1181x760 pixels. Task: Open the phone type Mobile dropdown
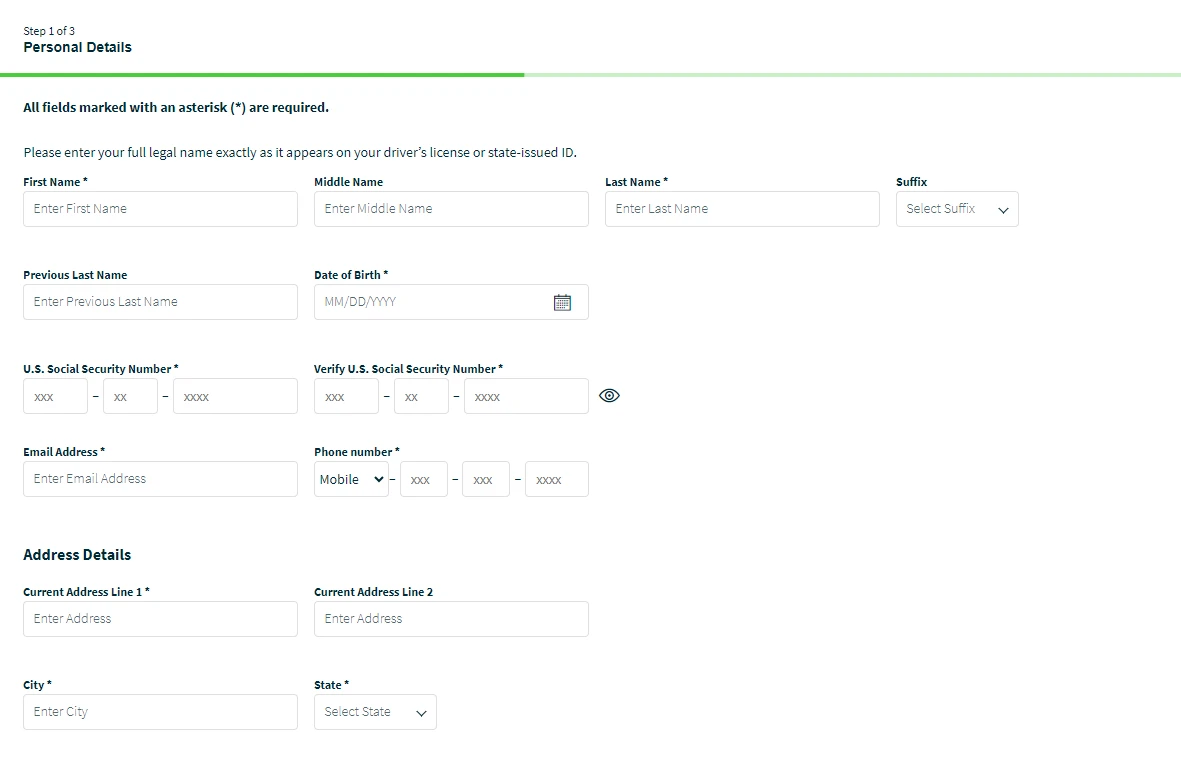click(350, 479)
